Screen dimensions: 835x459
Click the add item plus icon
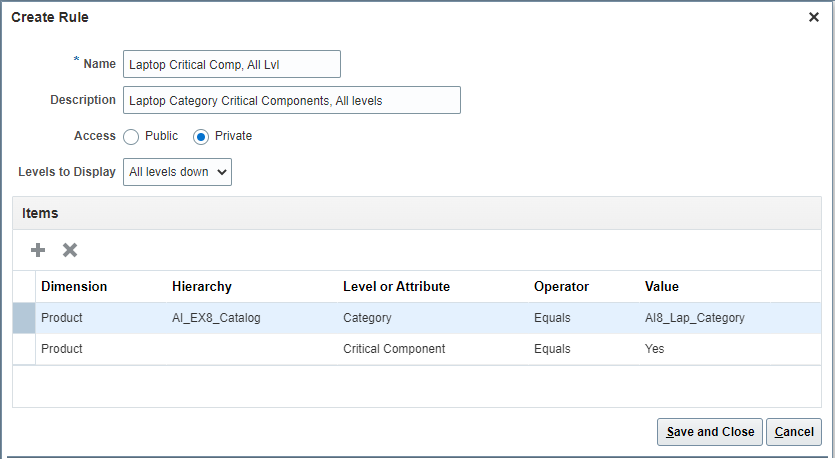point(38,250)
